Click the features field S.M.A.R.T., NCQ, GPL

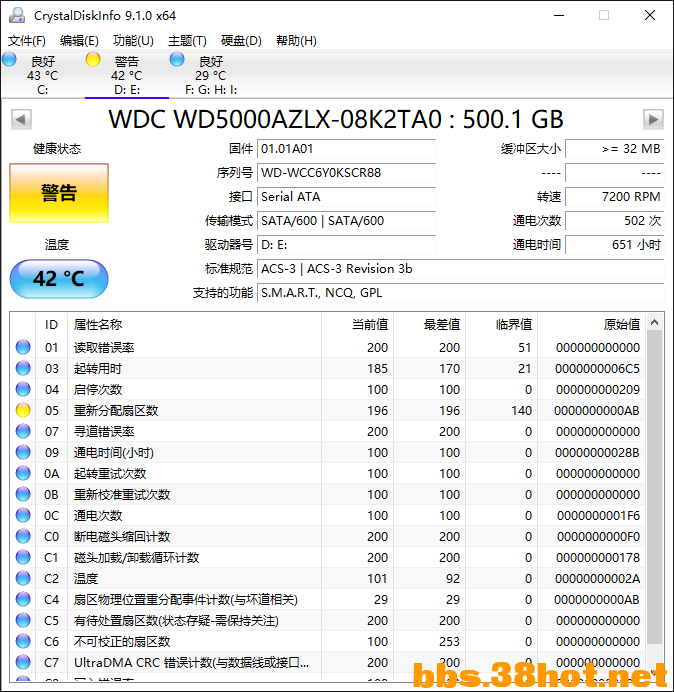tap(460, 293)
